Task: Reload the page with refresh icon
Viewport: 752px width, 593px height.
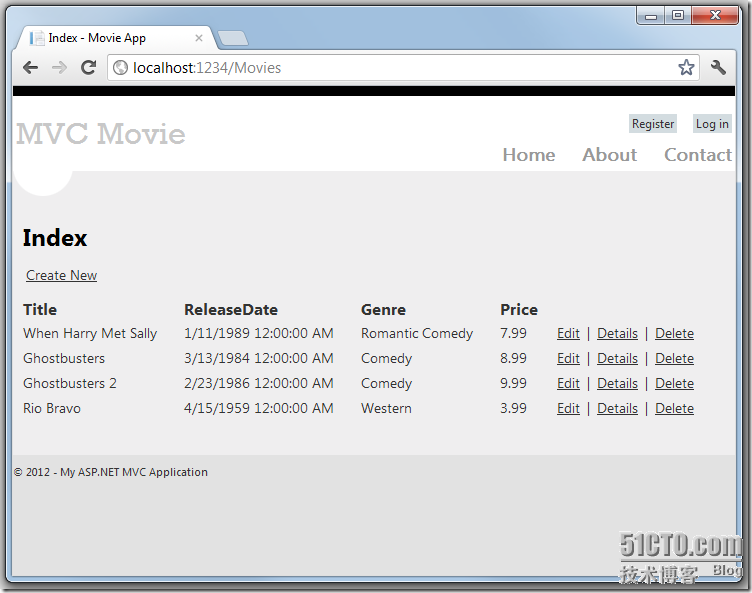Action: coord(88,68)
